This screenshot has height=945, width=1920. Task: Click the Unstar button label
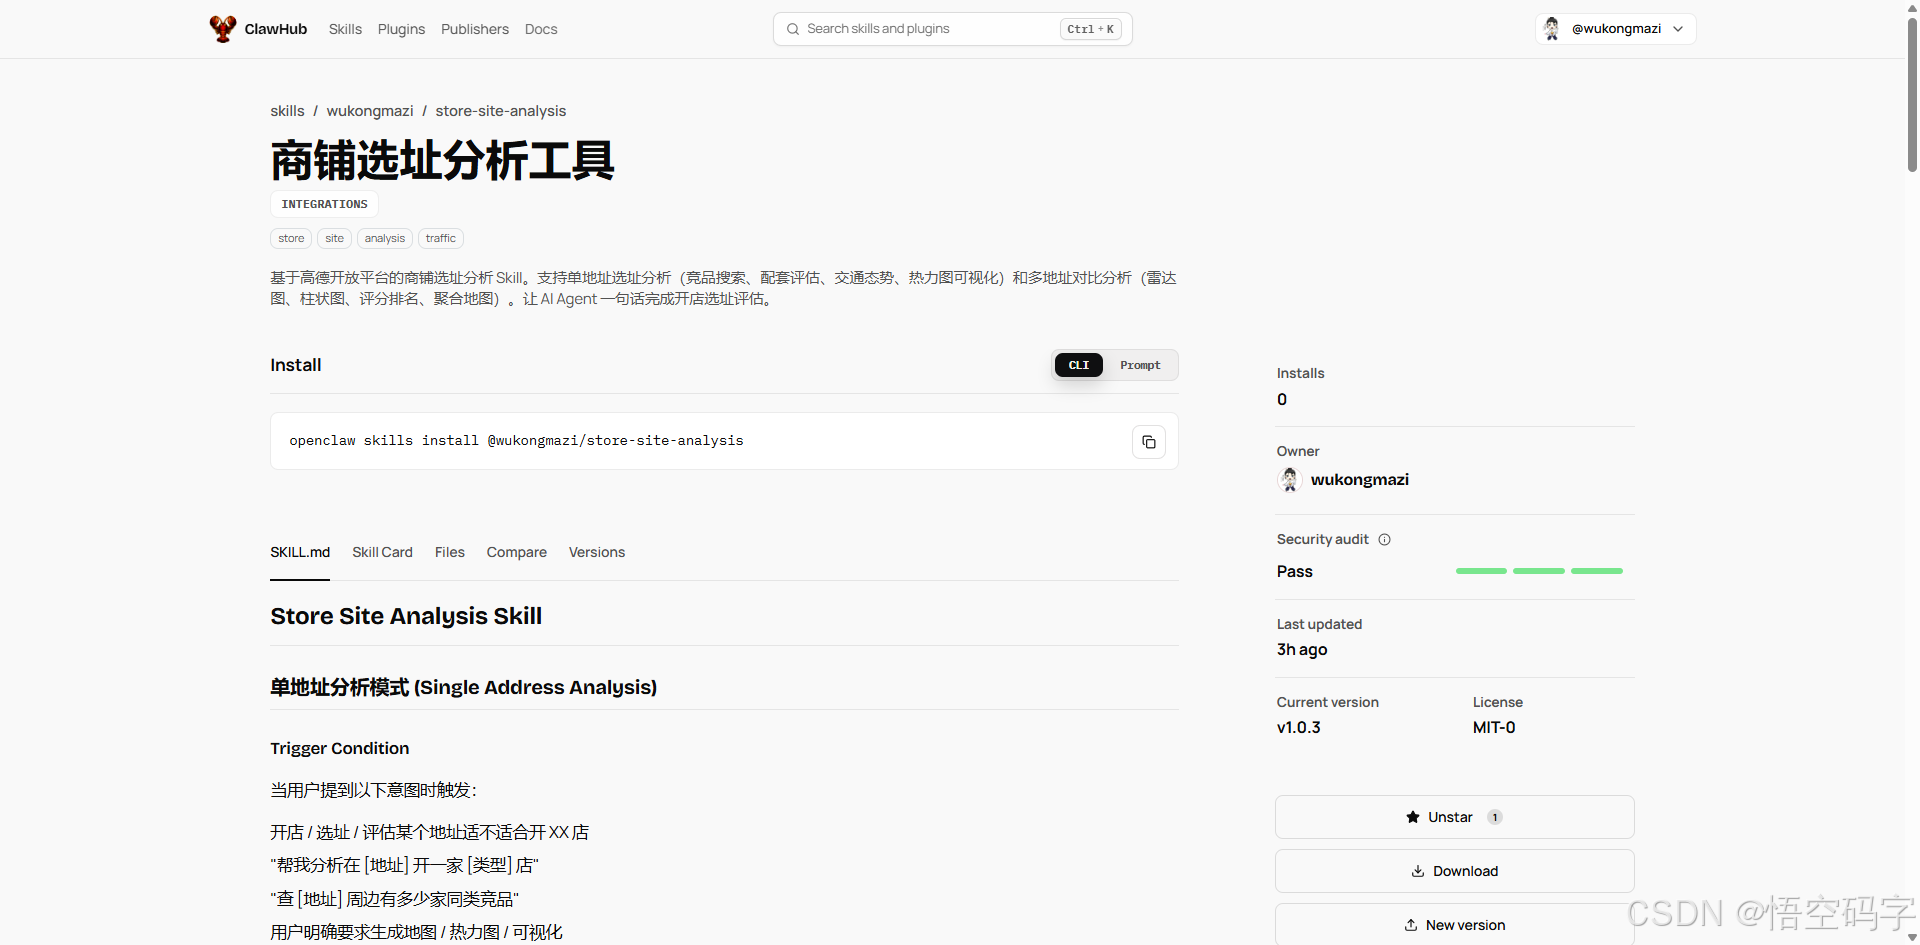pyautogui.click(x=1450, y=817)
